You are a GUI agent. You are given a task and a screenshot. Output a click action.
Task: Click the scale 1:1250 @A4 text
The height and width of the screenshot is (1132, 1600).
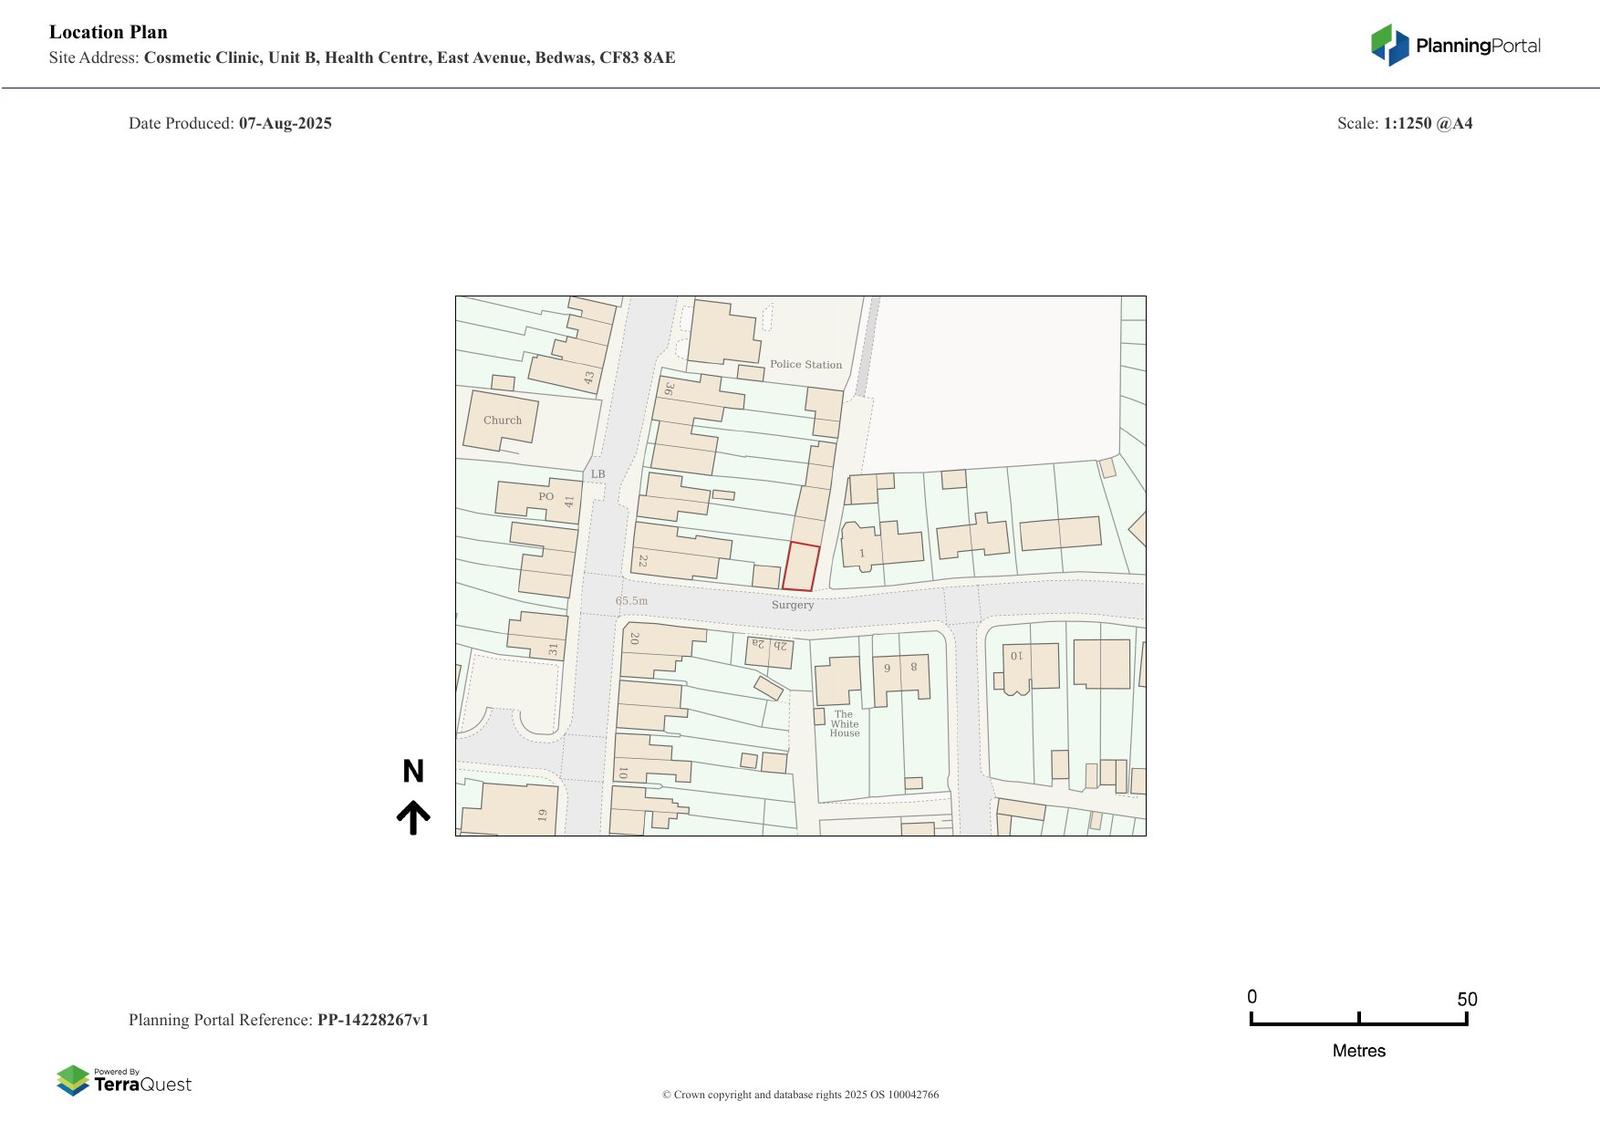pyautogui.click(x=1427, y=123)
